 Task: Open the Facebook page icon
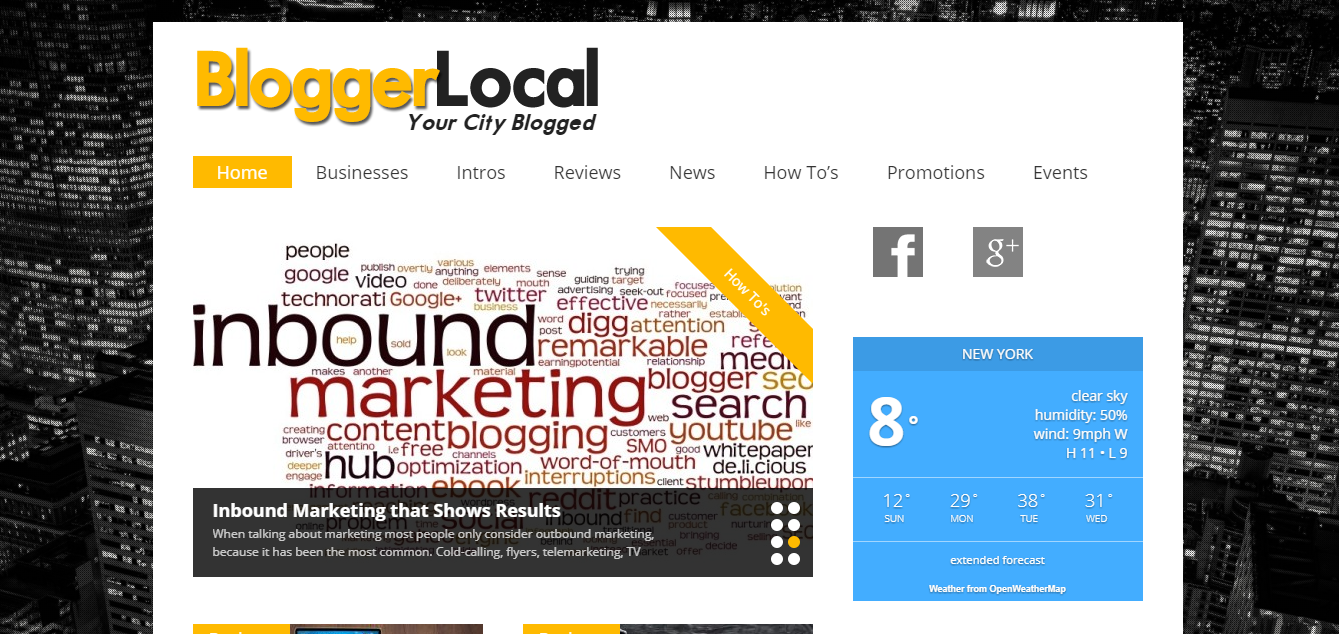click(x=898, y=252)
